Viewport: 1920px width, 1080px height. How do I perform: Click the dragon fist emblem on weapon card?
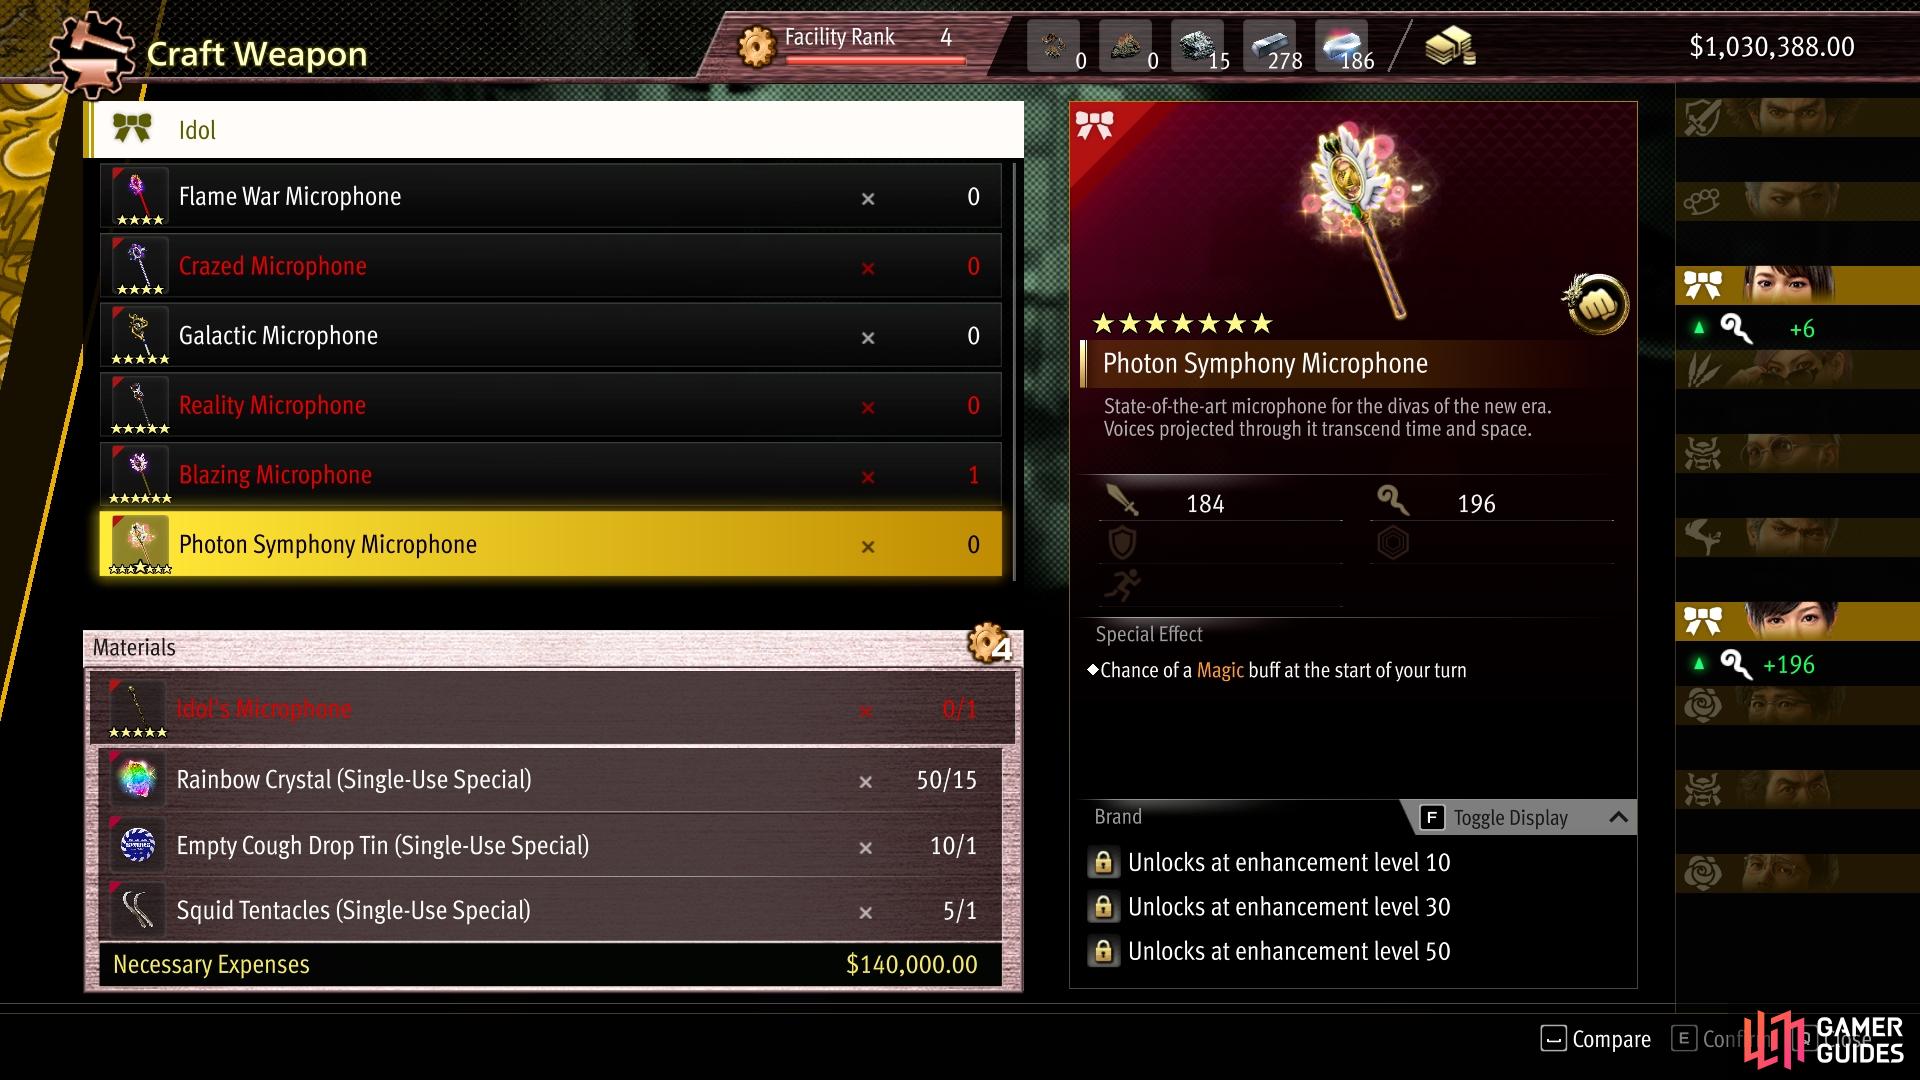(x=1596, y=304)
